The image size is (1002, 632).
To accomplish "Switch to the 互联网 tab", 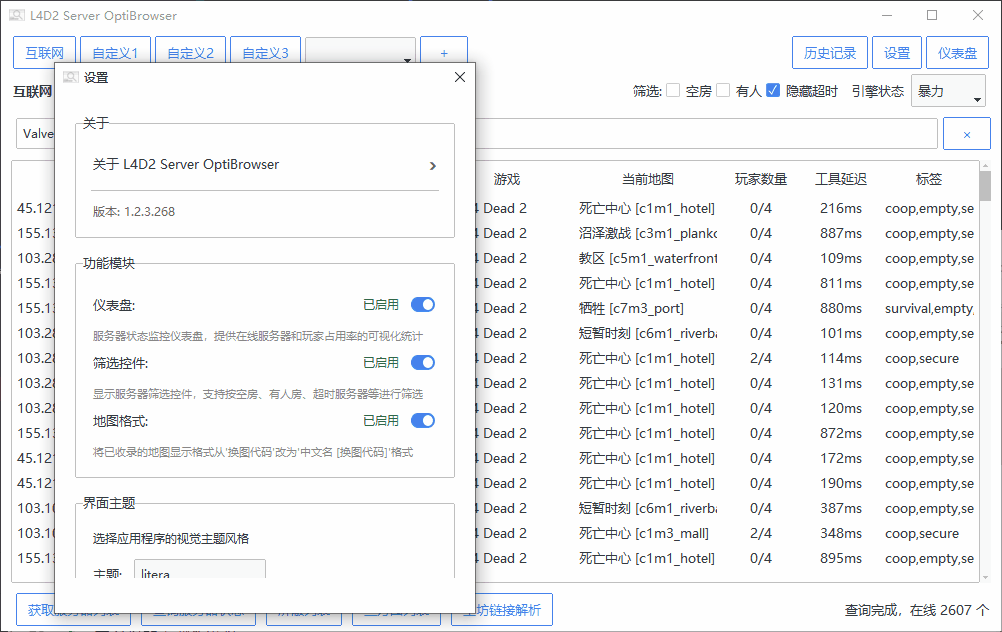I will [x=44, y=54].
